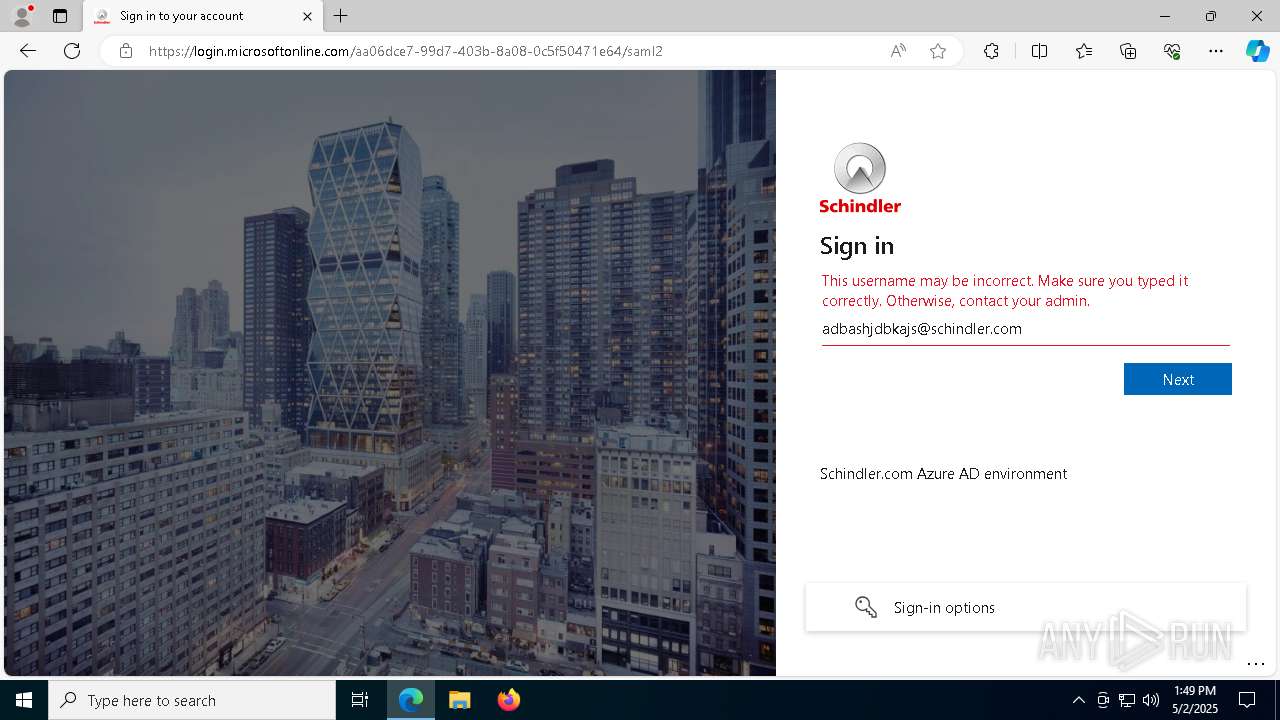Viewport: 1280px width, 720px height.
Task: Open Collections icon
Action: tap(1128, 51)
